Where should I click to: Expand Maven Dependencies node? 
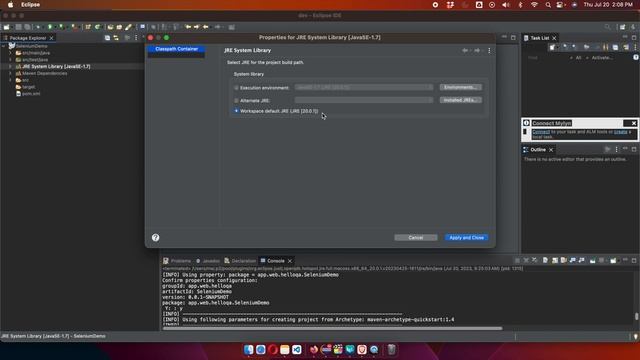[10, 73]
